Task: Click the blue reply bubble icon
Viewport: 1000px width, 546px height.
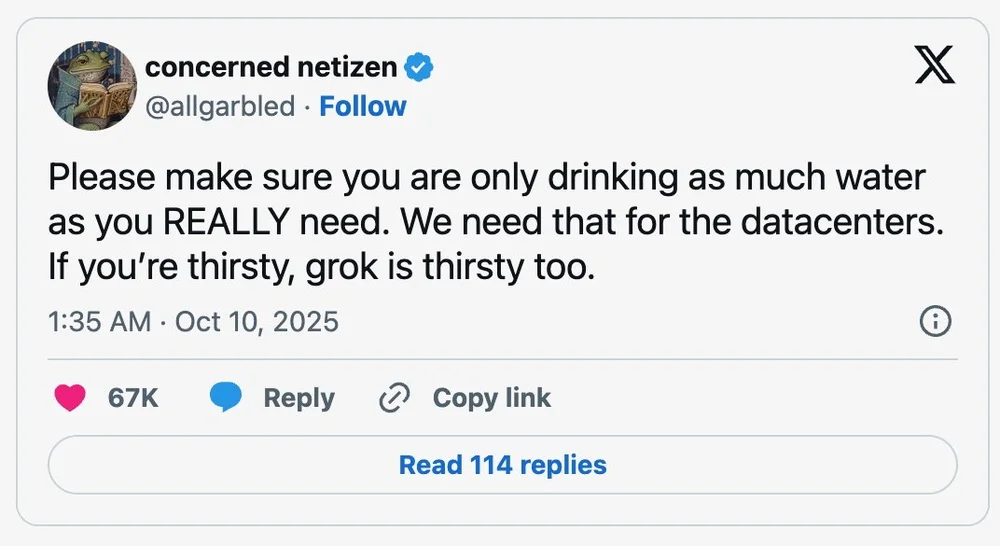Action: [226, 398]
